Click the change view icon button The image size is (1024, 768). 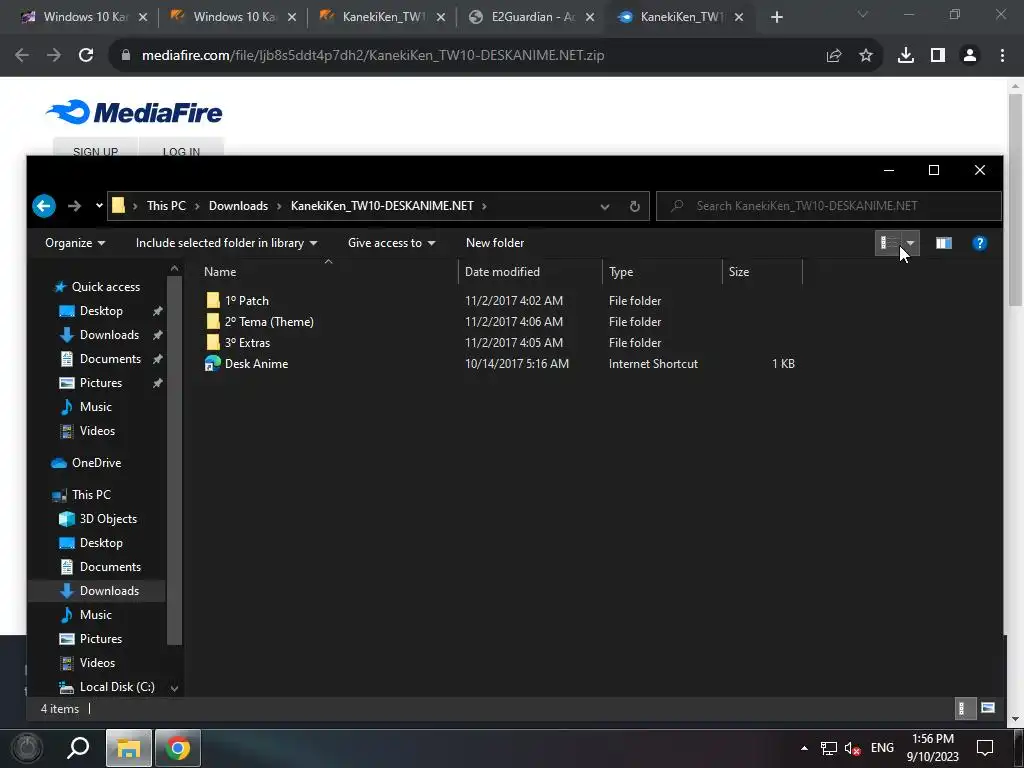(889, 243)
